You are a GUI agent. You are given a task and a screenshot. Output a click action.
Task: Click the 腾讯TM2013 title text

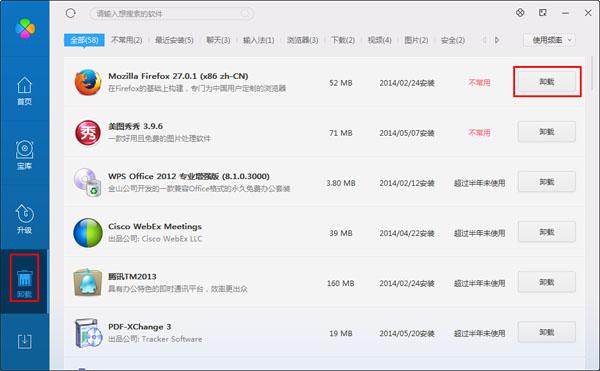click(132, 277)
